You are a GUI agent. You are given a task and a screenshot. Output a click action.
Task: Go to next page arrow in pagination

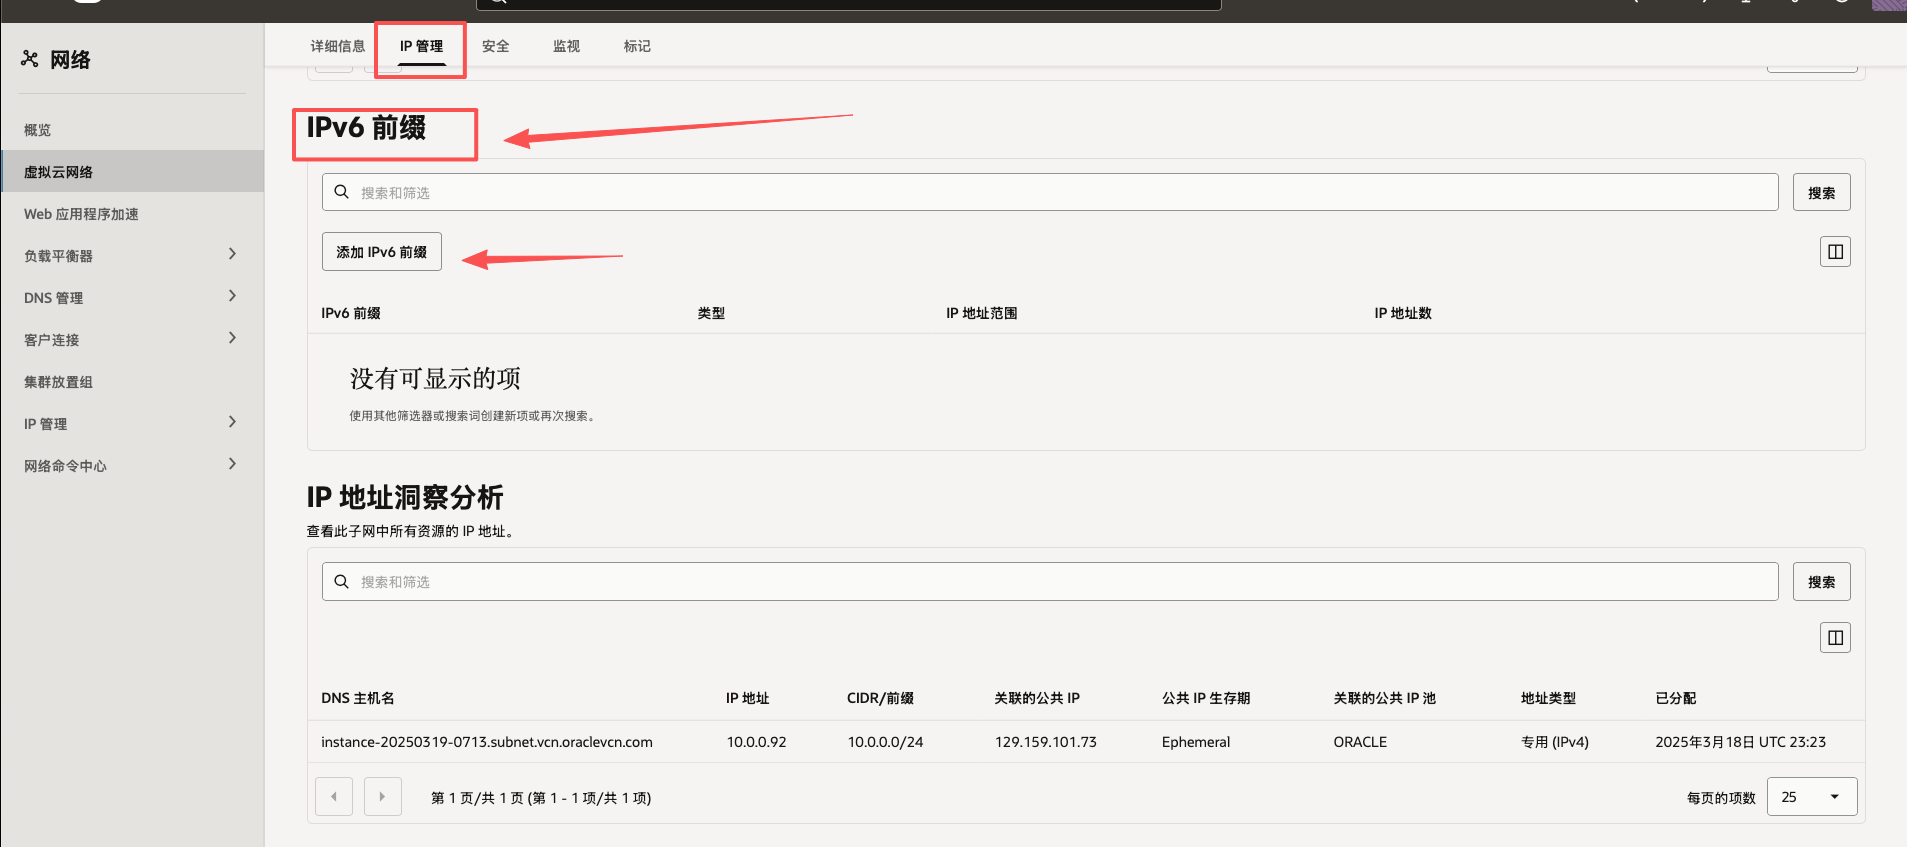(382, 797)
